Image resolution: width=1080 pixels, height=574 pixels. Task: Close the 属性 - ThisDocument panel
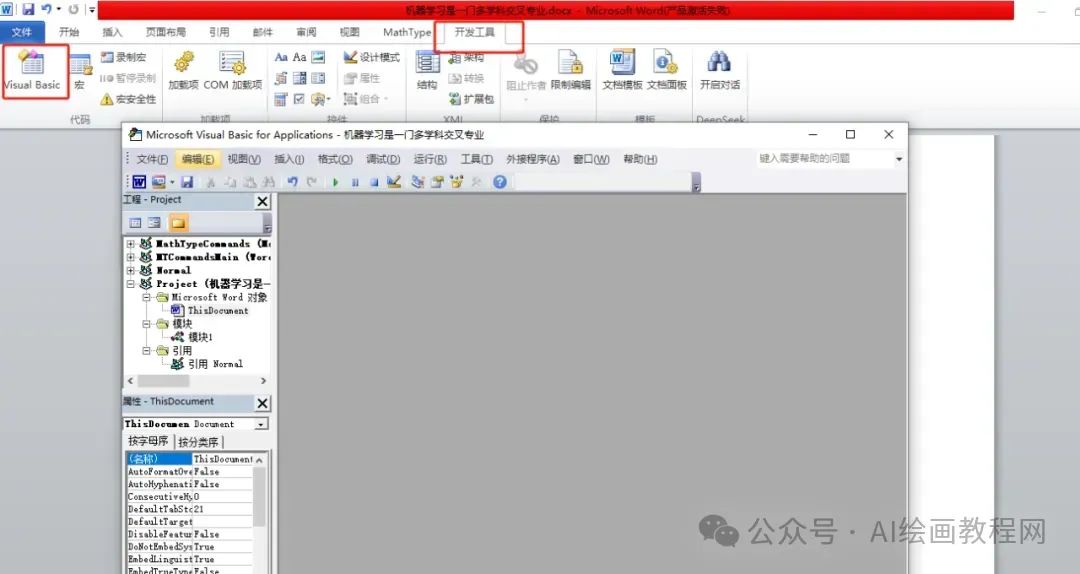(262, 403)
